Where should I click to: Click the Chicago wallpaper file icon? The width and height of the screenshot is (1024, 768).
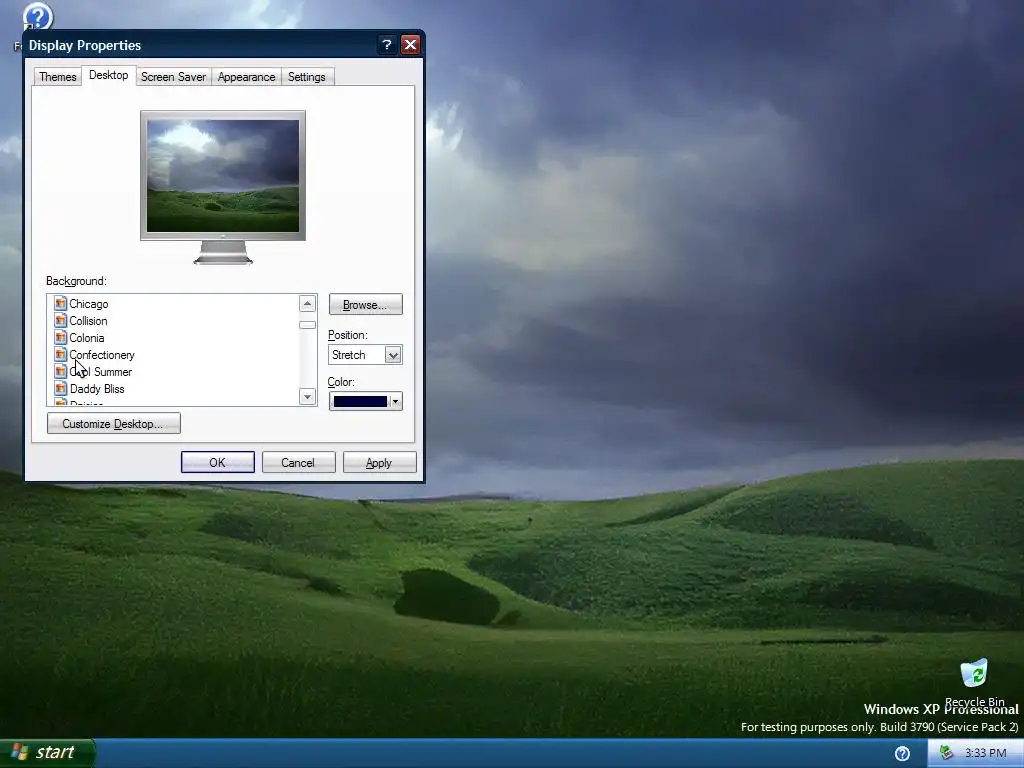click(61, 304)
